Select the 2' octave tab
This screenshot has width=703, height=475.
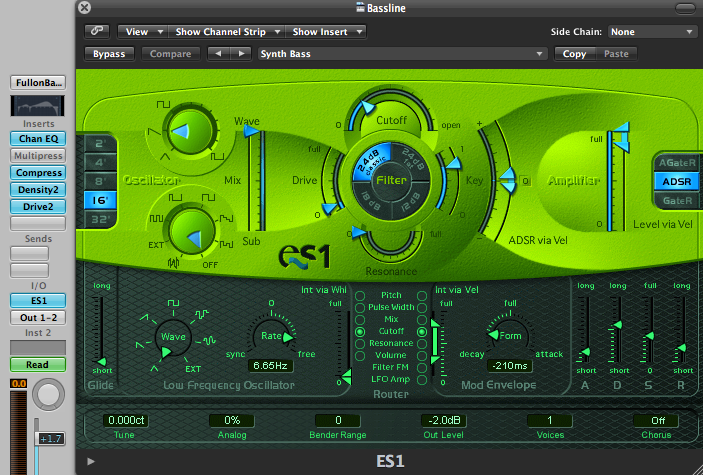100,144
